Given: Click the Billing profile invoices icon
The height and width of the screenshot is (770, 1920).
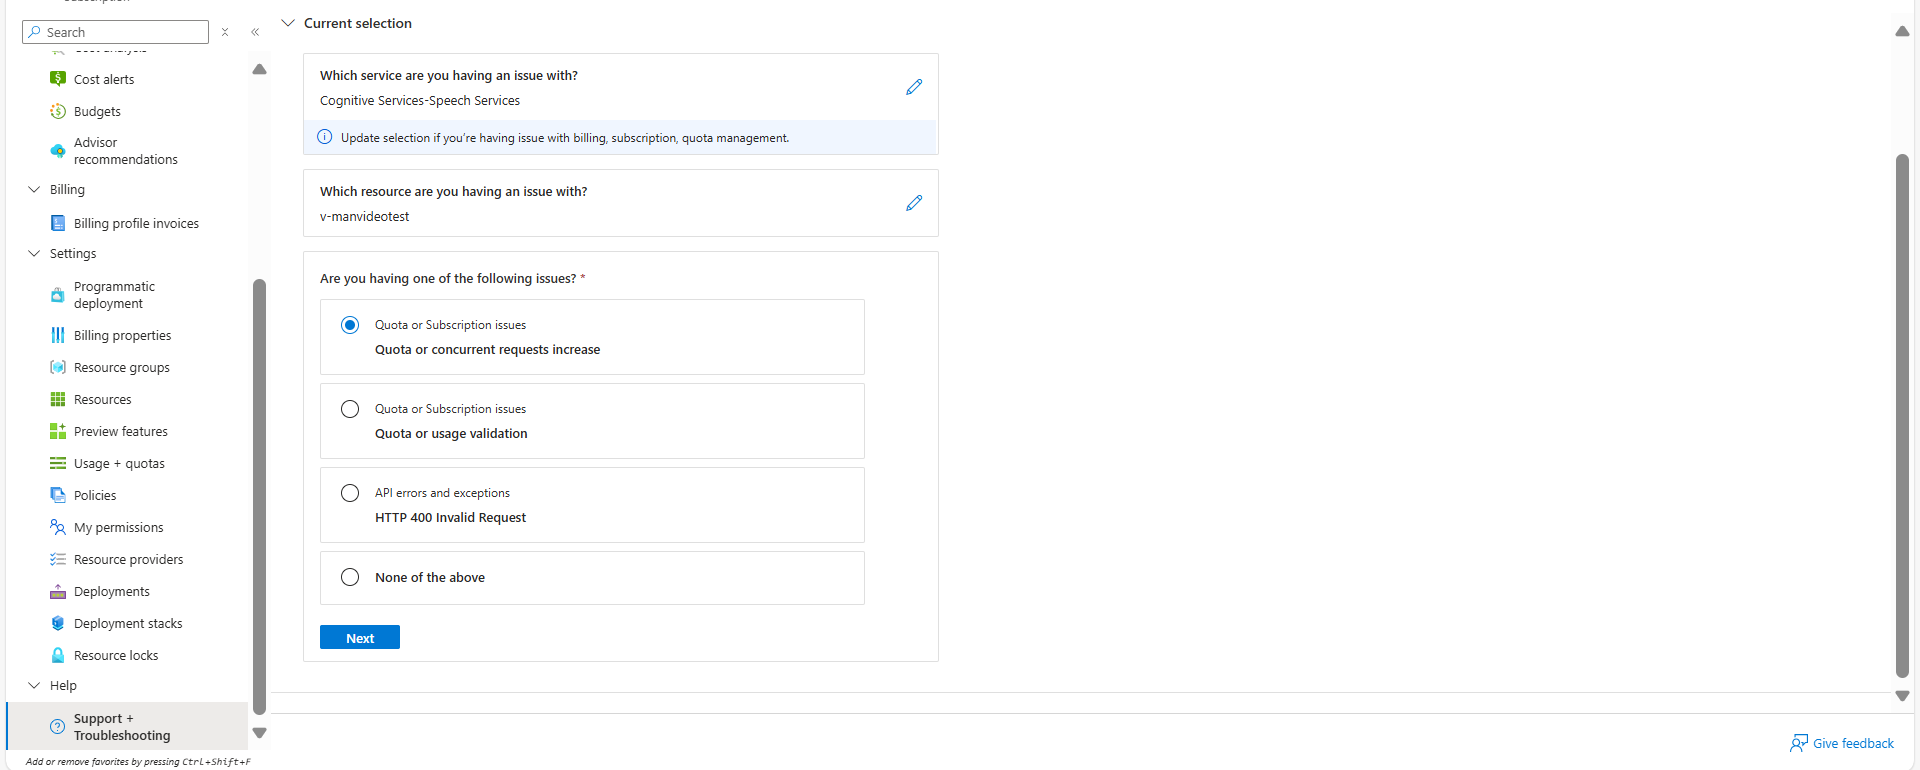Looking at the screenshot, I should pos(58,223).
